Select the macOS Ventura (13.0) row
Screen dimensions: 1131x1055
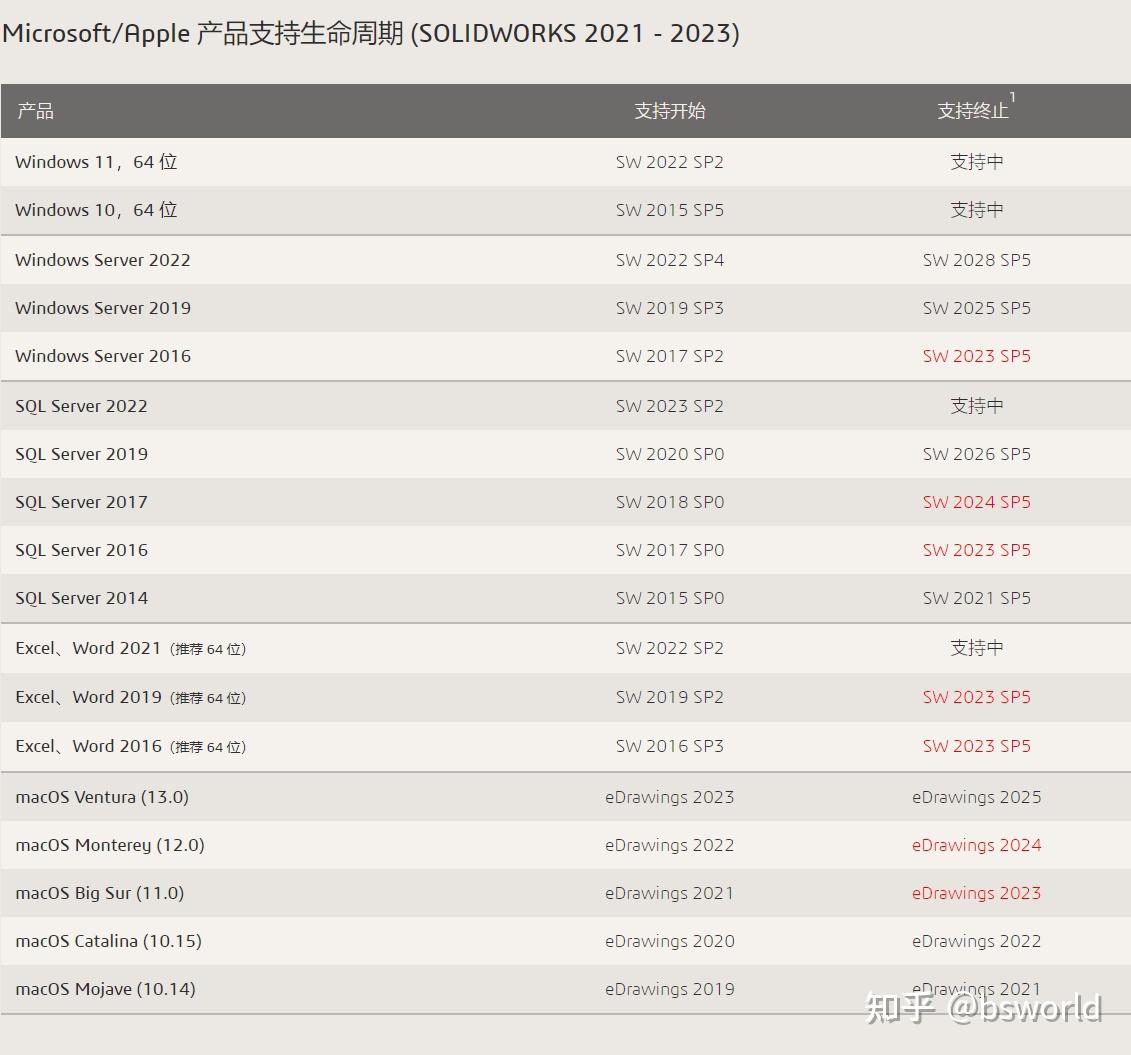(566, 797)
